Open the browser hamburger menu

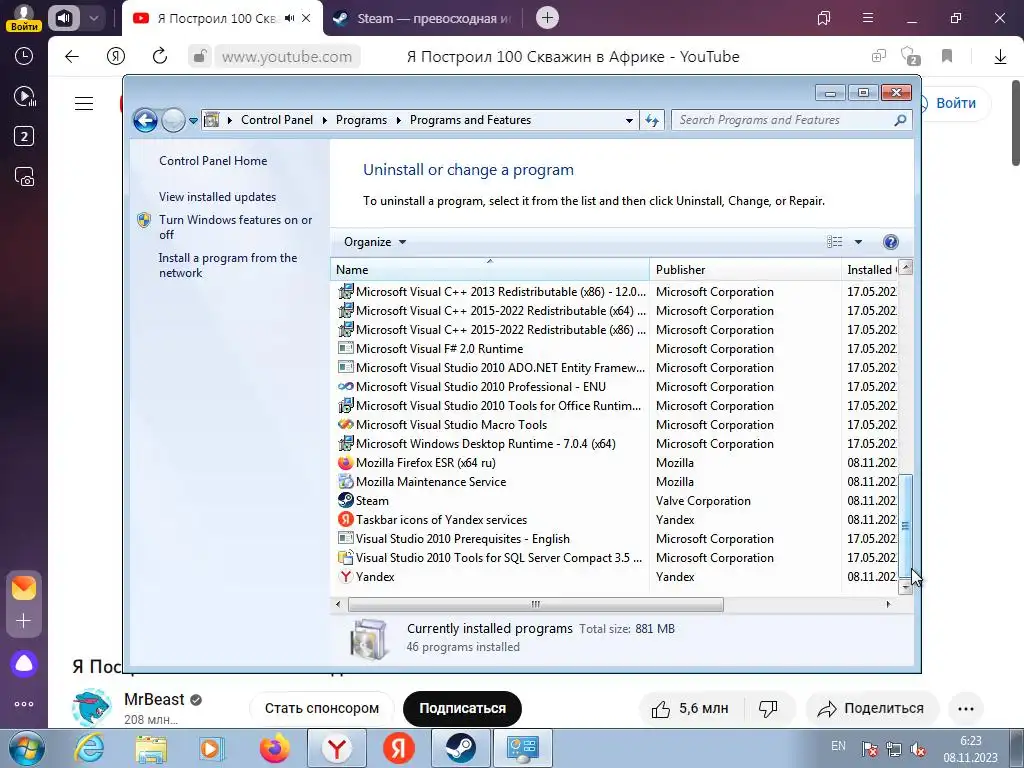coord(867,18)
